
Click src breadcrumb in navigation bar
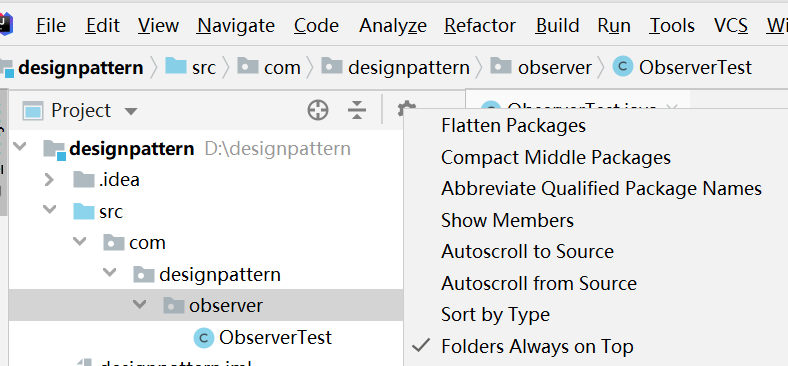[x=204, y=67]
